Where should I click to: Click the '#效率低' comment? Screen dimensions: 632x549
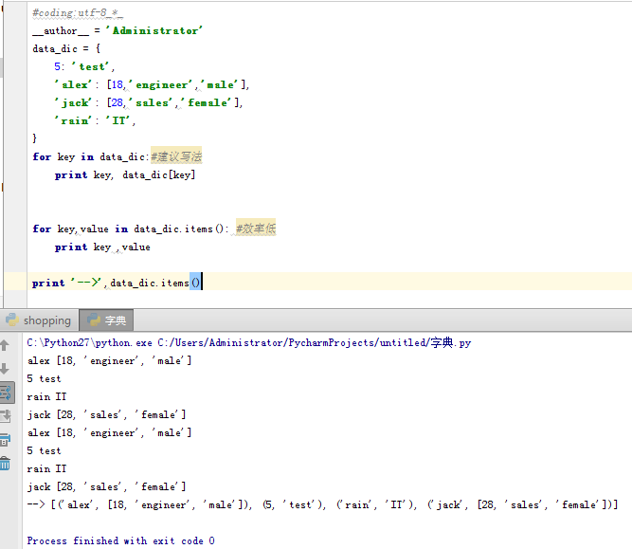256,229
